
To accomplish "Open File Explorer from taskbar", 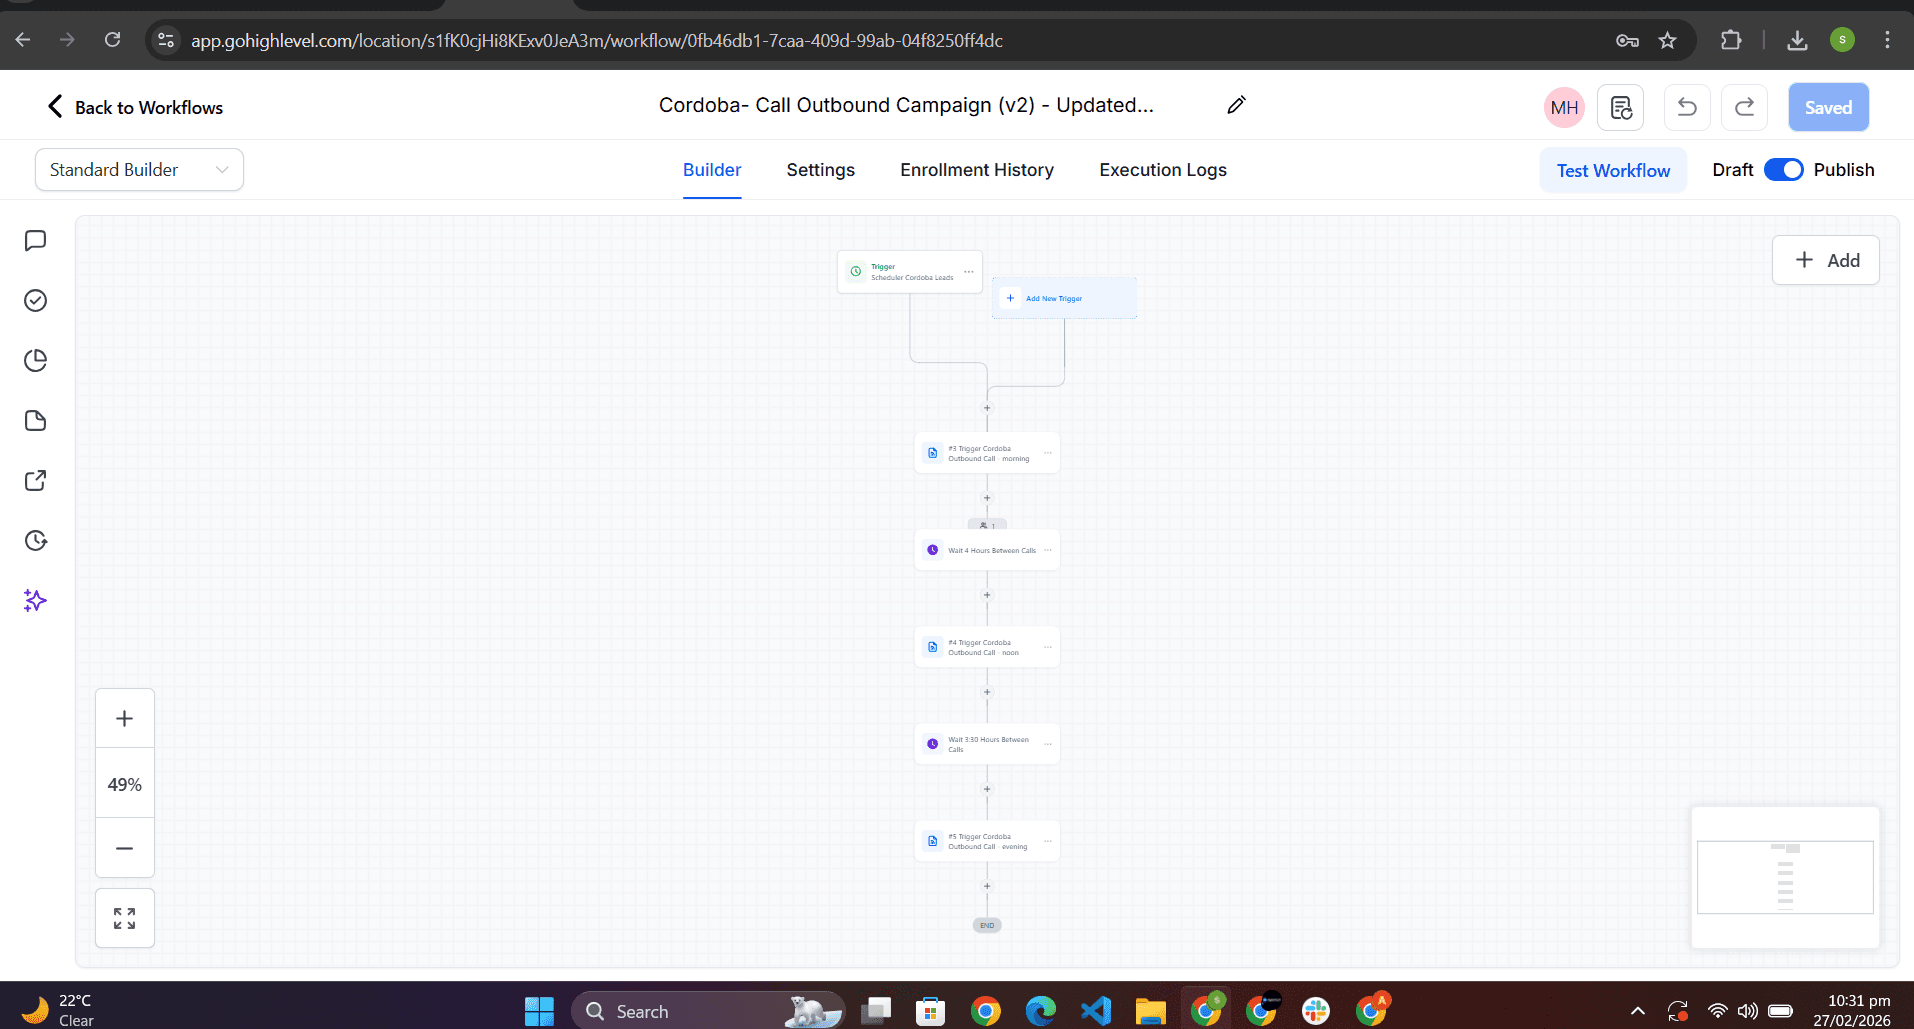I will 1150,1011.
